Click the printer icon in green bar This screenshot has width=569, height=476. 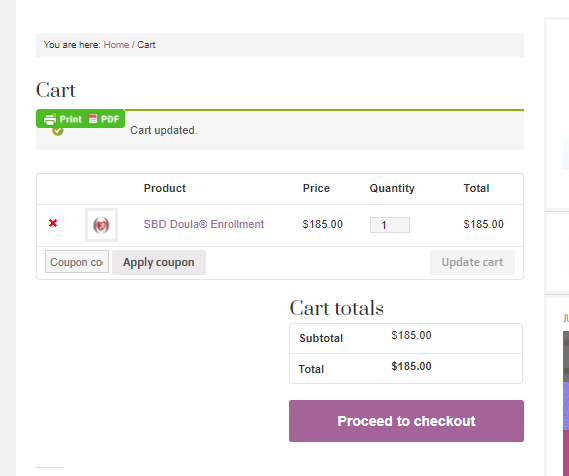pyautogui.click(x=50, y=119)
